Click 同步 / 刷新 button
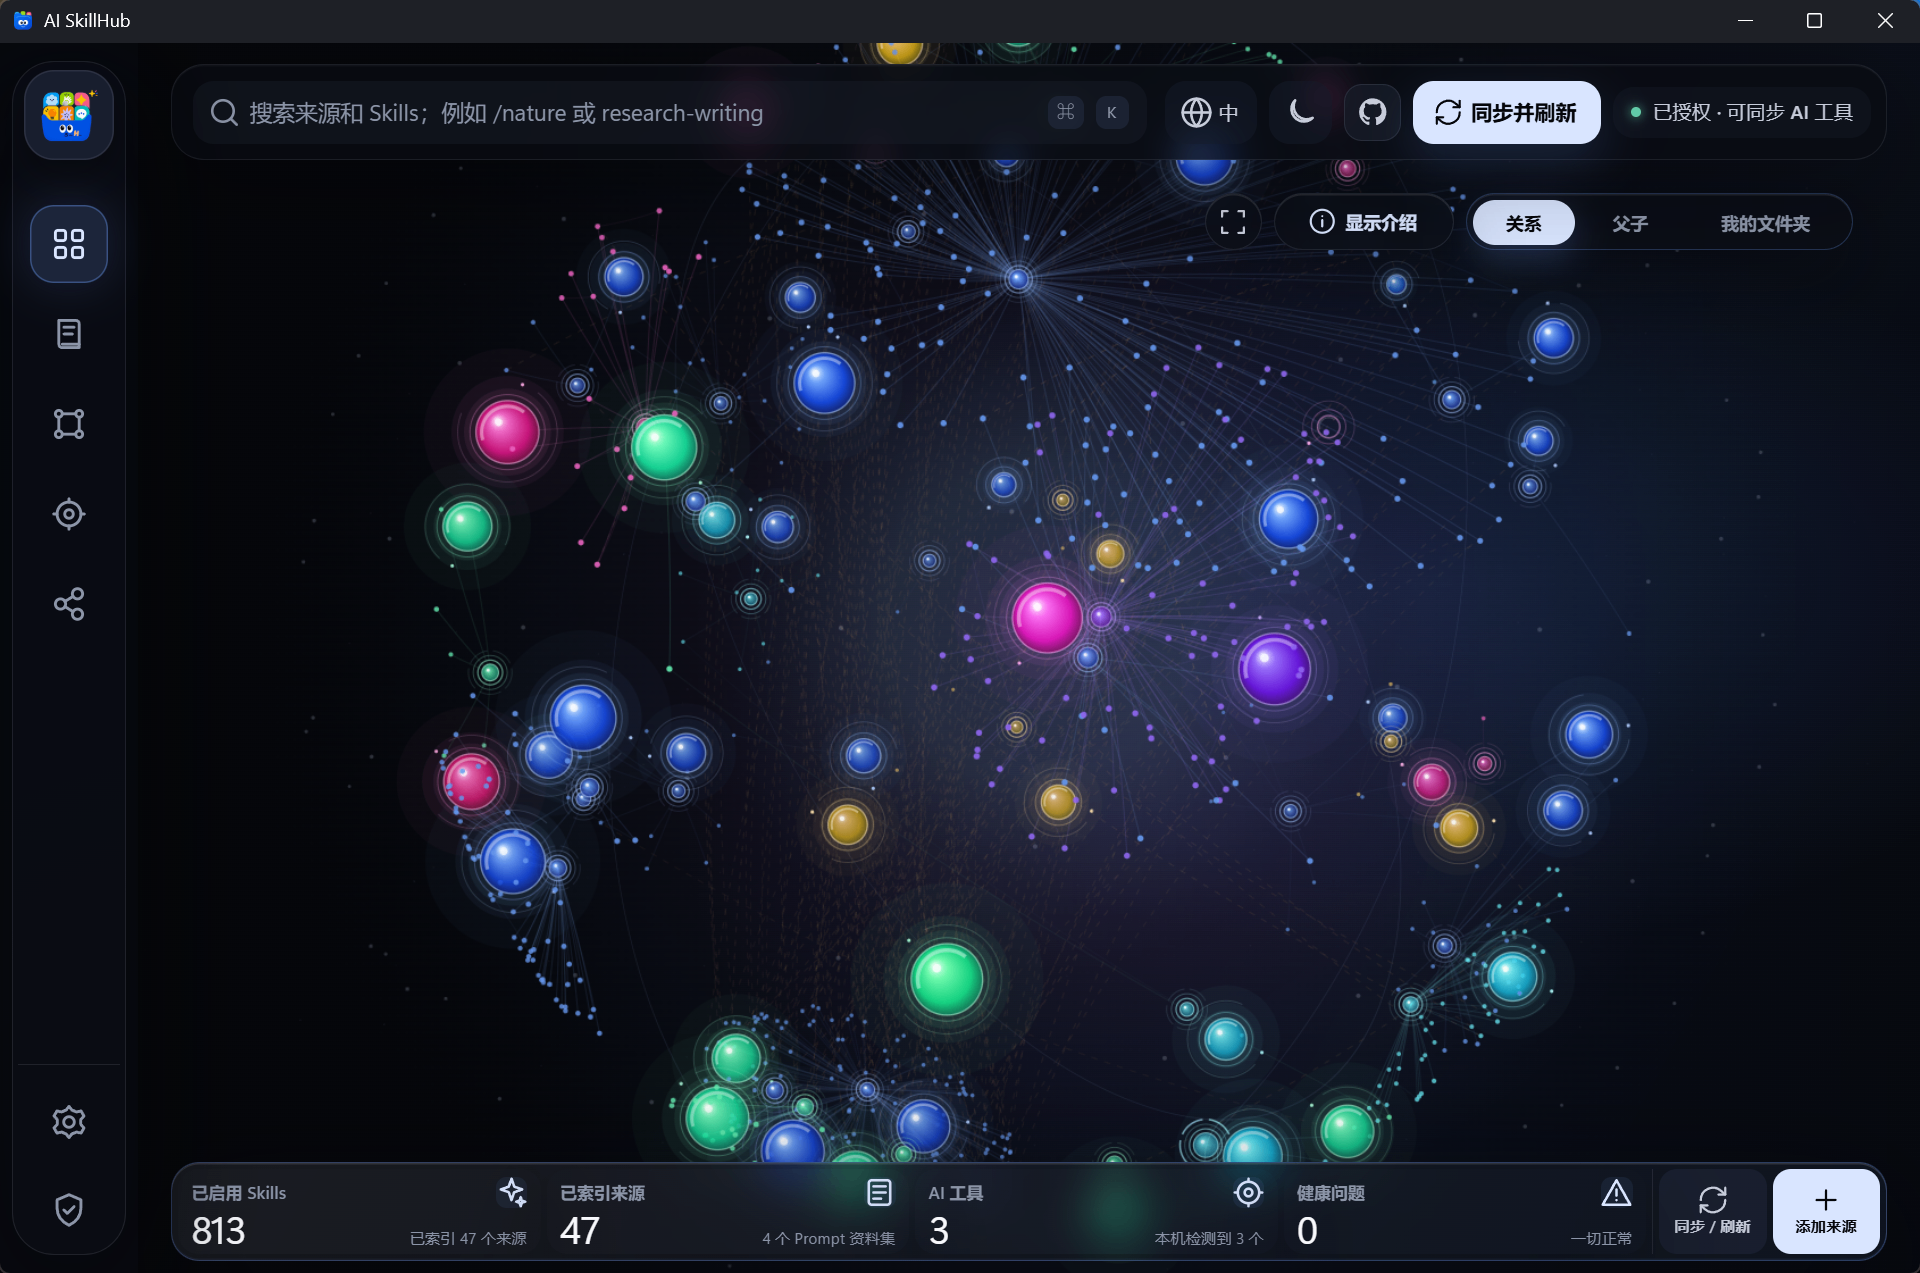This screenshot has width=1920, height=1273. point(1712,1211)
